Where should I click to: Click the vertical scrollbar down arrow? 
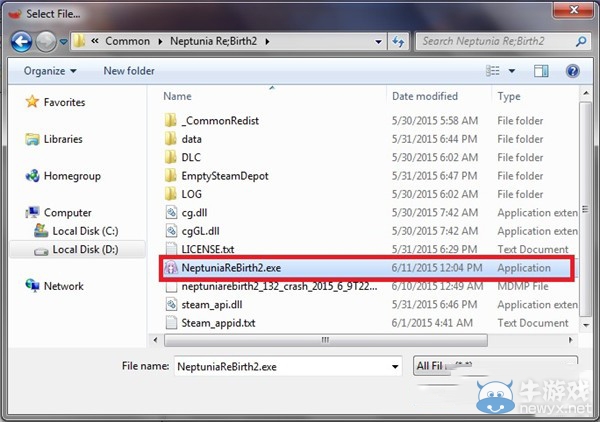pyautogui.click(x=585, y=325)
